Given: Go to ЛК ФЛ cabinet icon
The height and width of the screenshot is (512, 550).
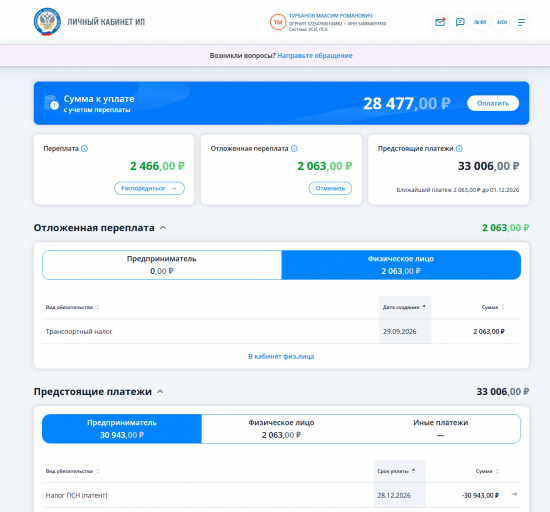Looking at the screenshot, I should click(480, 22).
